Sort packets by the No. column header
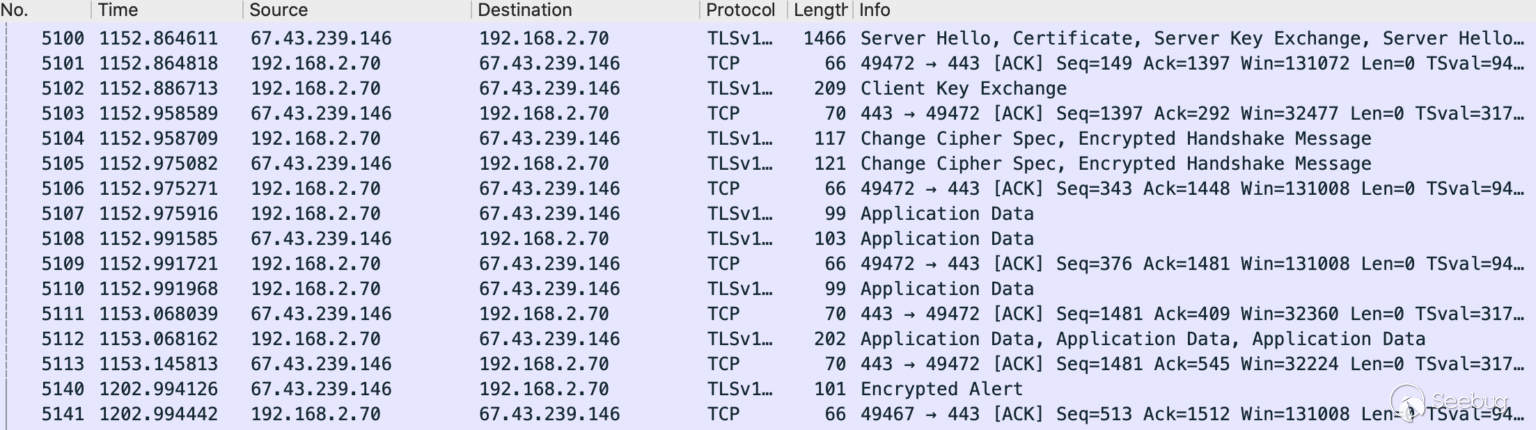Screen dimensions: 1536x430 coord(16,10)
